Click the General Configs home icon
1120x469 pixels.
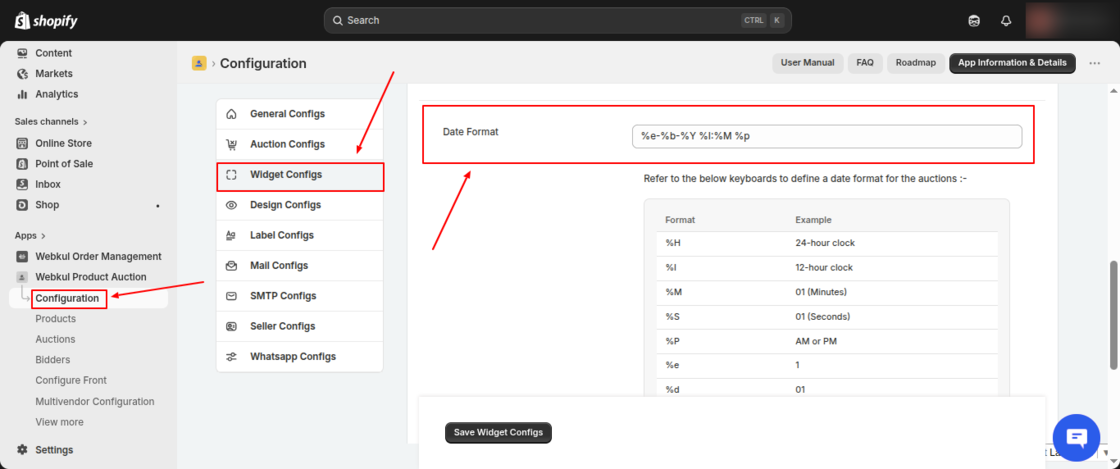(231, 114)
